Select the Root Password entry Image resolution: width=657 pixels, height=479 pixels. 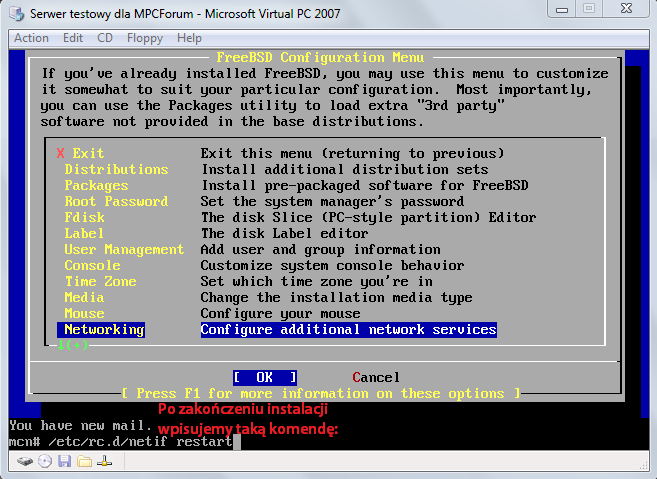click(x=116, y=202)
